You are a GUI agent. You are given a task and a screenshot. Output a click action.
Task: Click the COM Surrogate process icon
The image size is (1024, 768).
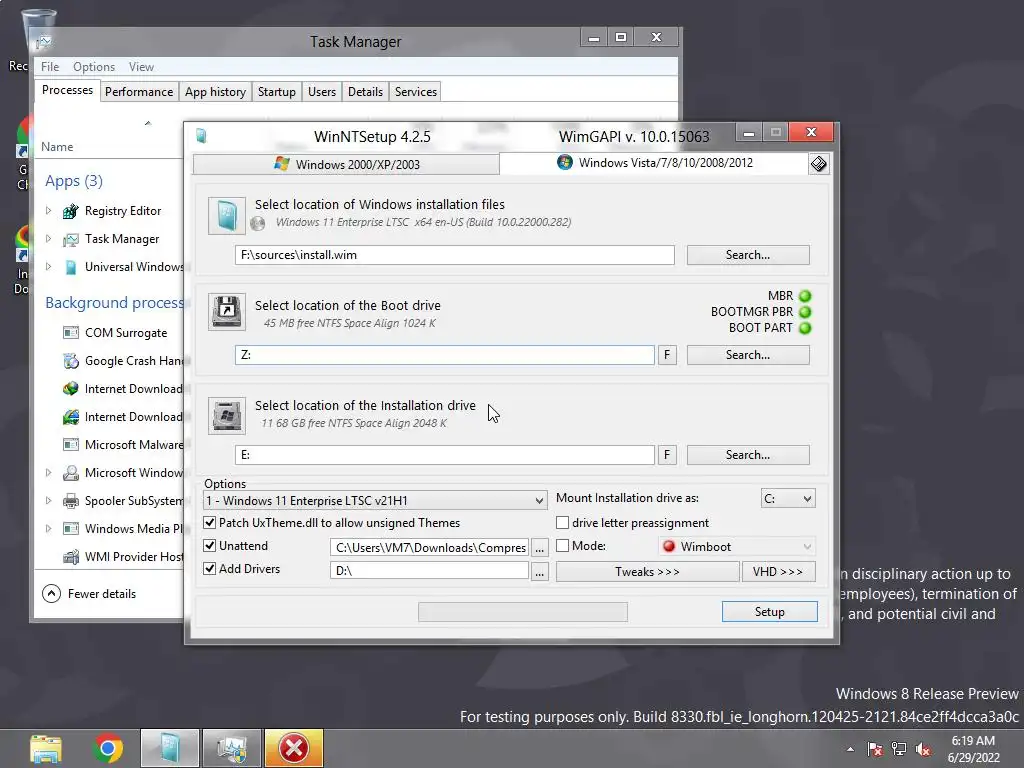pyautogui.click(x=71, y=333)
